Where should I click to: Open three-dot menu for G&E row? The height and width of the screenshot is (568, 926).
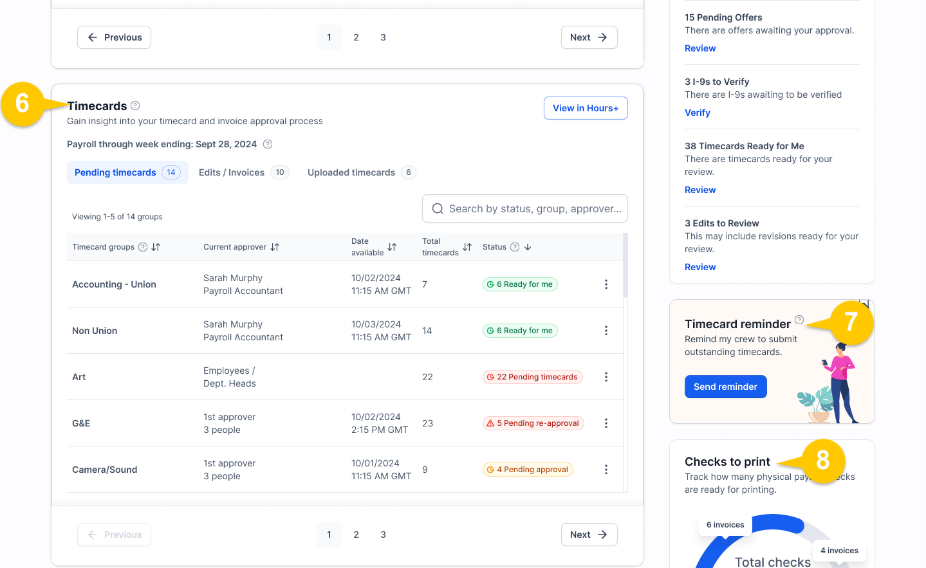[606, 423]
